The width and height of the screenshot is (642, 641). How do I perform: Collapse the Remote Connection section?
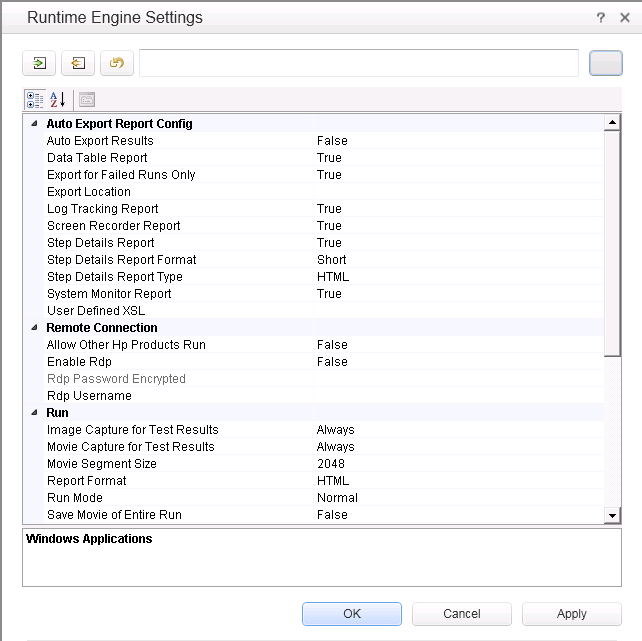34,328
